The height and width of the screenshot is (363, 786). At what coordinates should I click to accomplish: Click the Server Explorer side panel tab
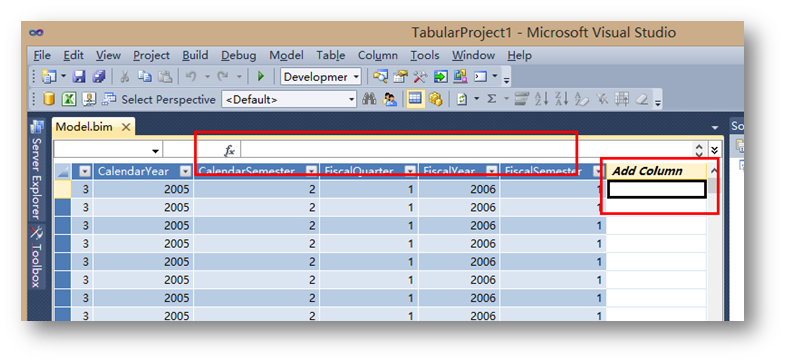pos(37,170)
